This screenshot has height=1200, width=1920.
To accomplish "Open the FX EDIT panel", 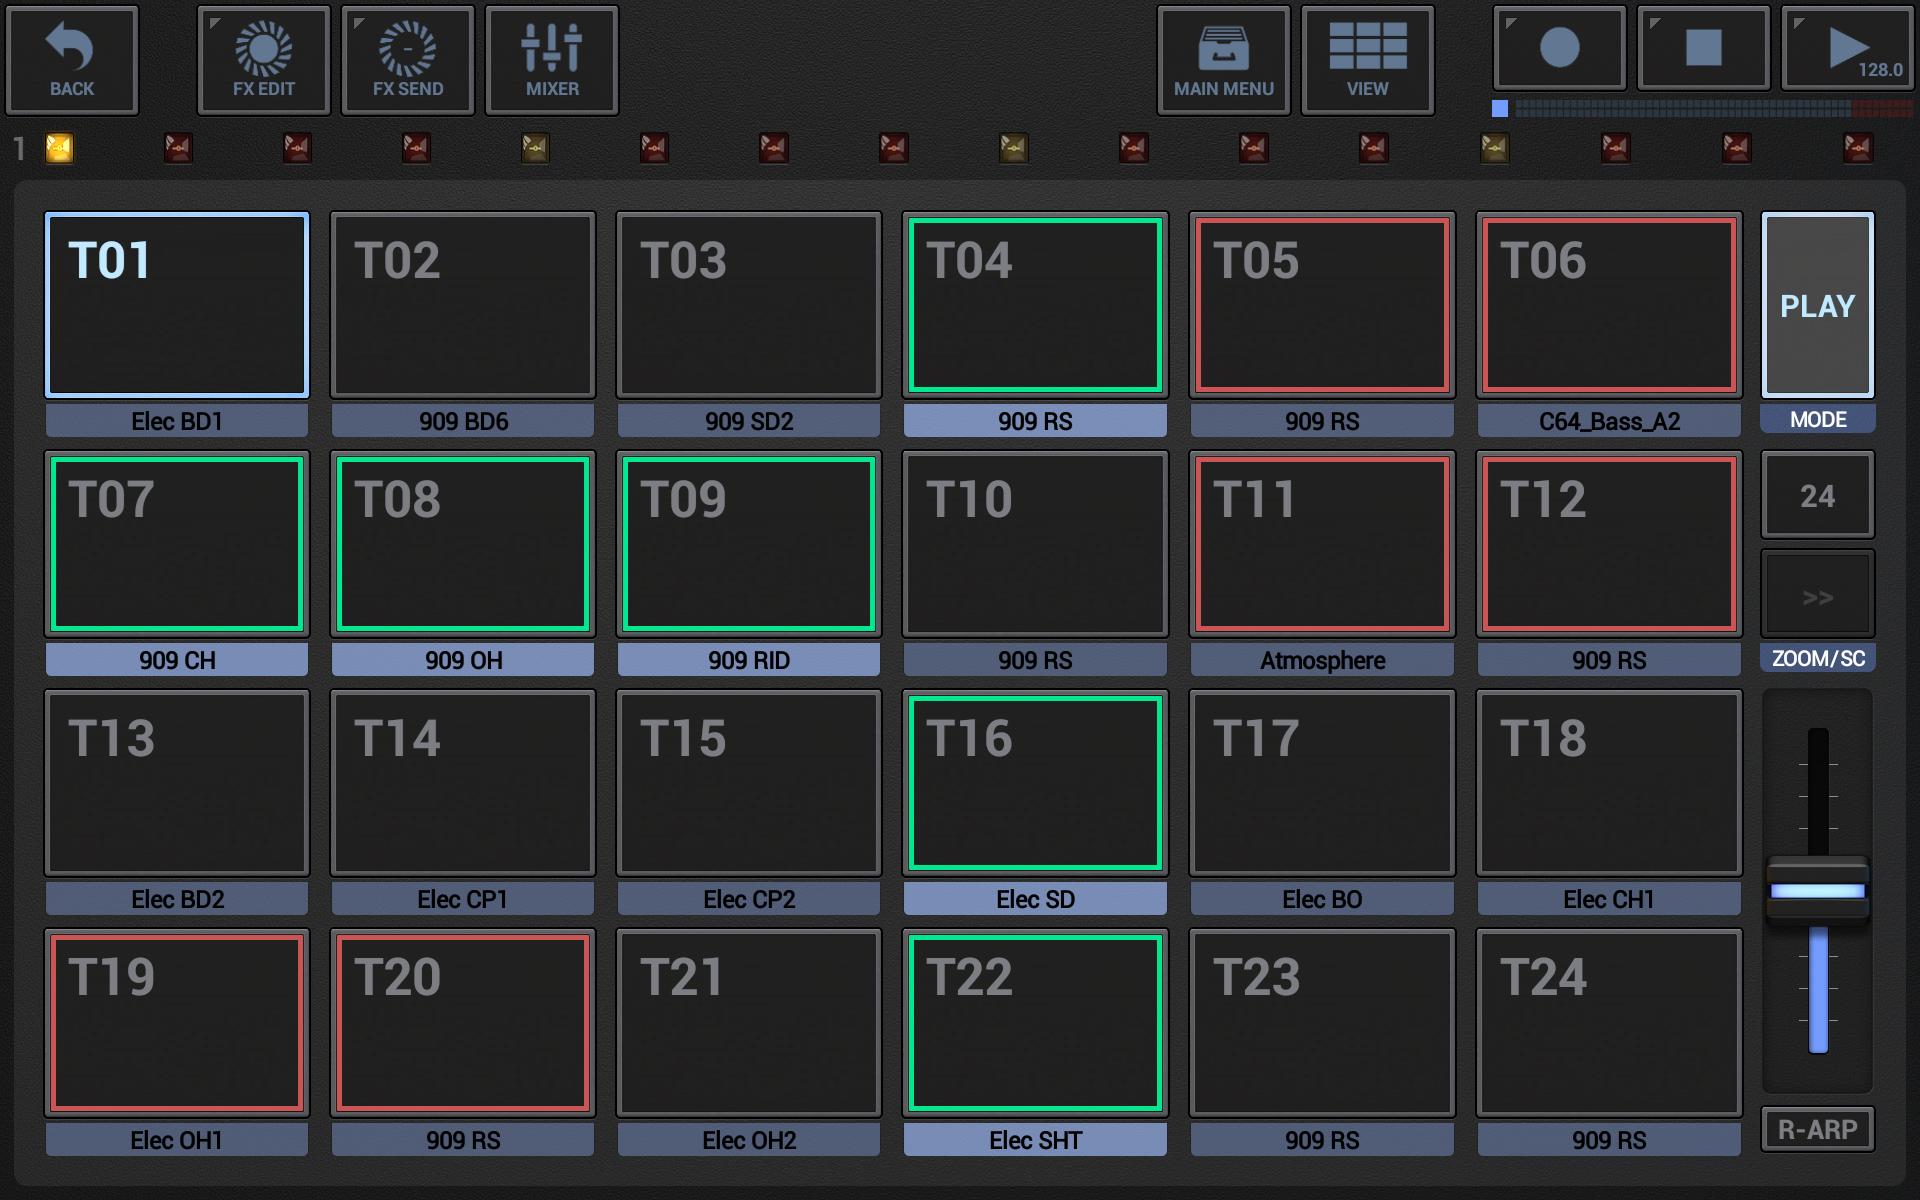I will 262,60.
